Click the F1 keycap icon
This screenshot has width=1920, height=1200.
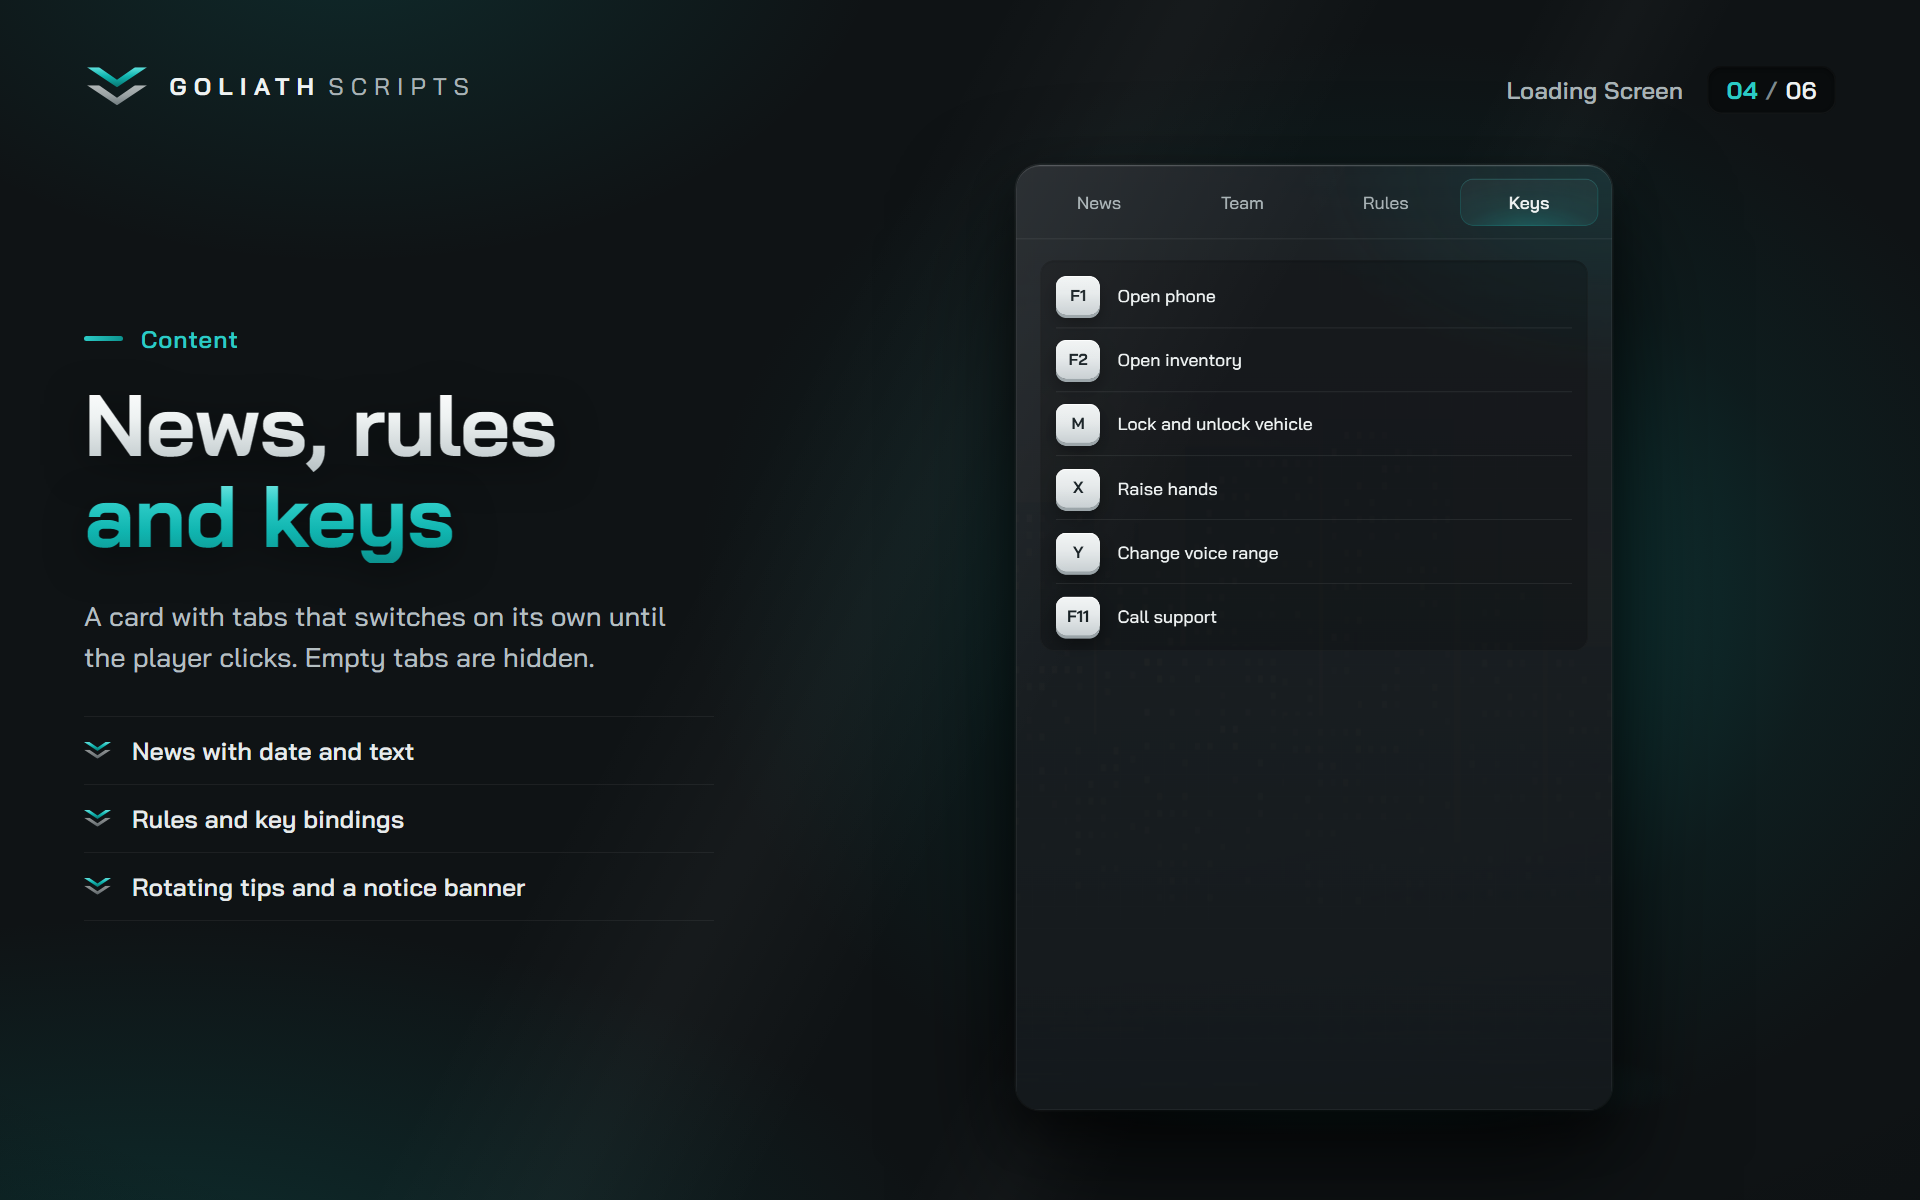(x=1077, y=296)
